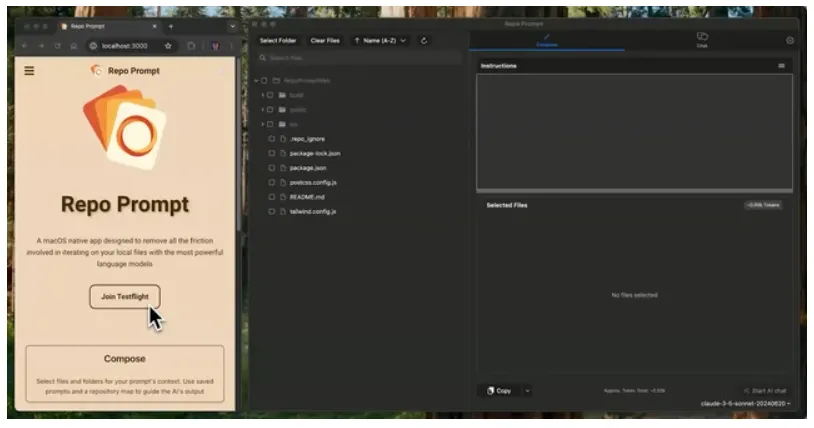Check the postcss.config.js checkbox
This screenshot has height=428, width=814.
[272, 182]
